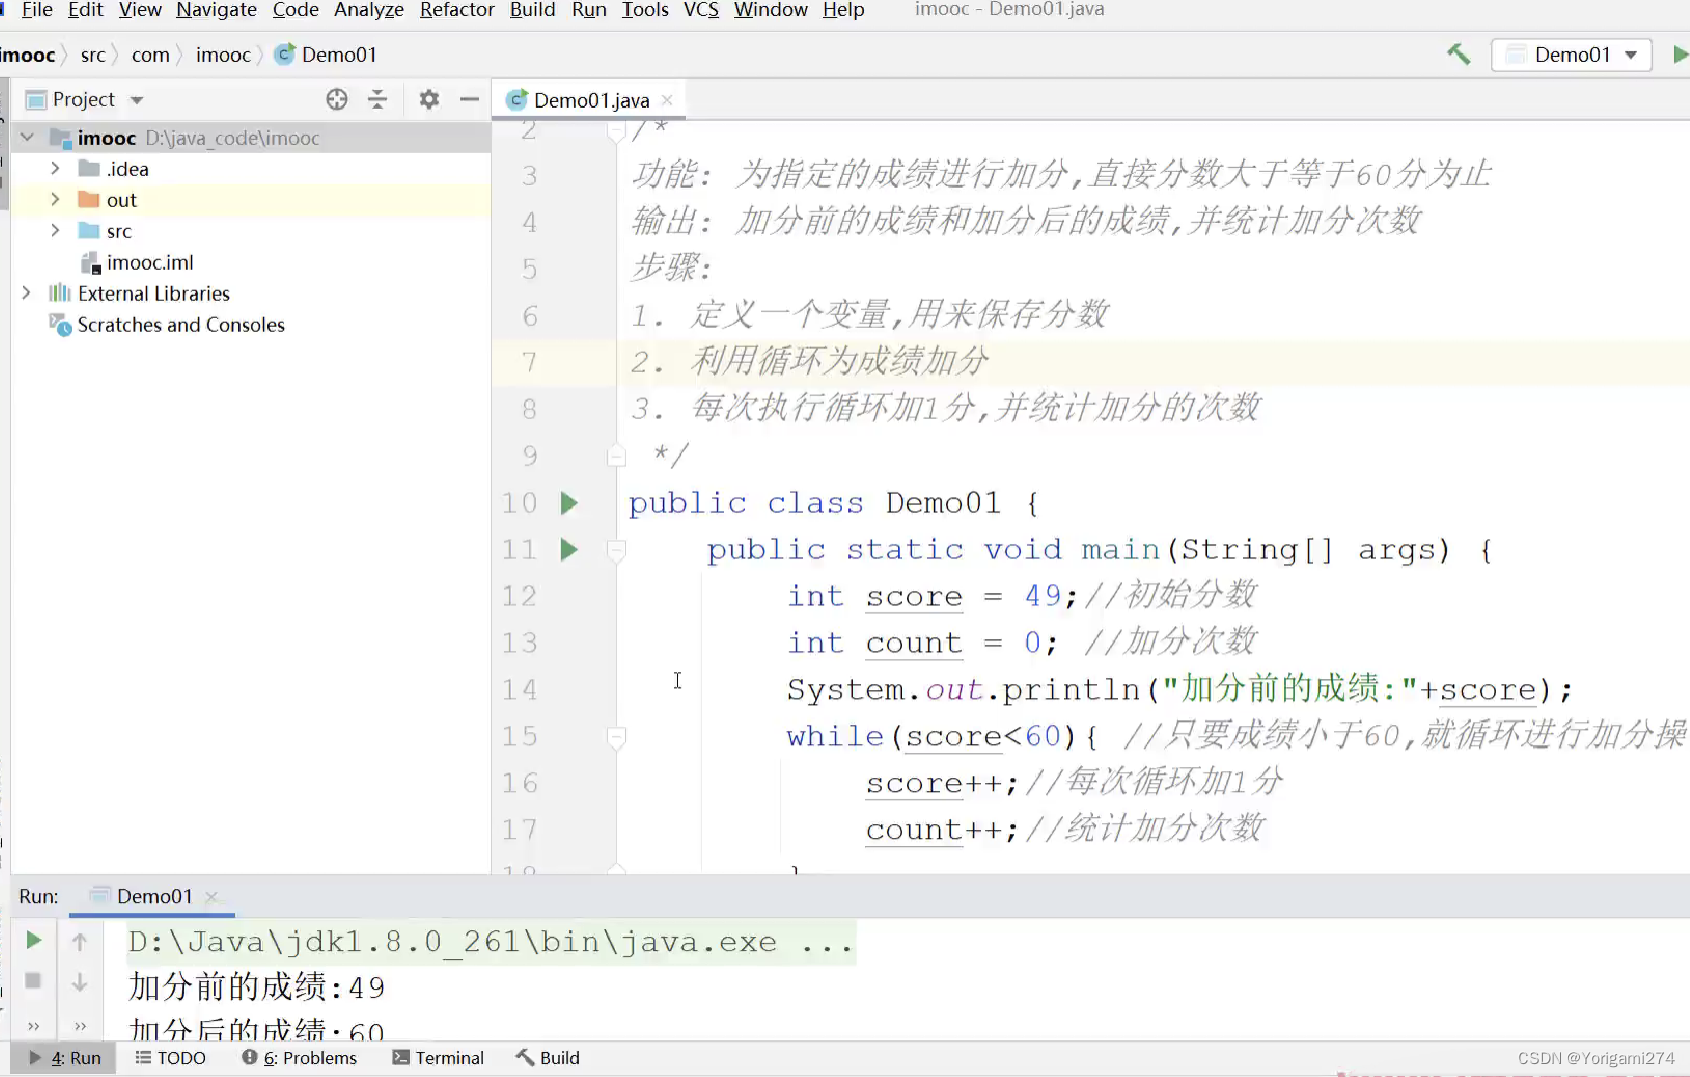The image size is (1690, 1077).
Task: Close the Demo01.java editor tab
Action: (x=667, y=100)
